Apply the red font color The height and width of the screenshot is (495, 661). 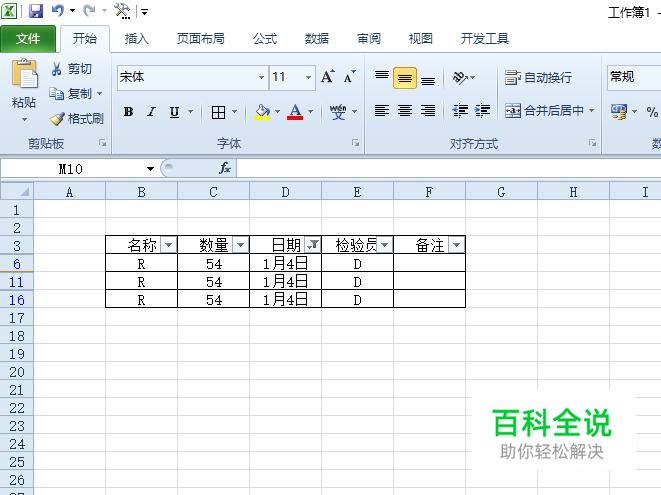295,112
